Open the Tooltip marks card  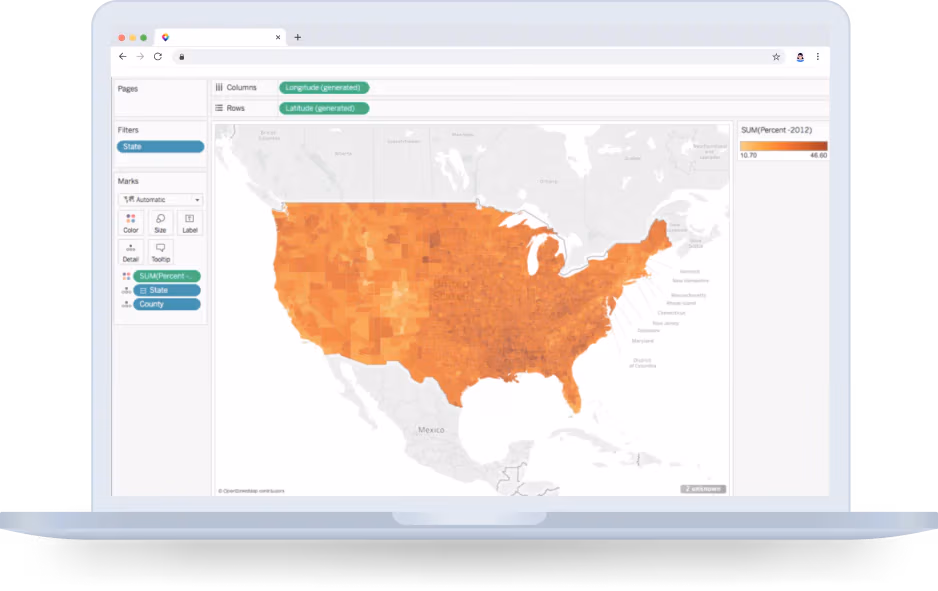160,252
